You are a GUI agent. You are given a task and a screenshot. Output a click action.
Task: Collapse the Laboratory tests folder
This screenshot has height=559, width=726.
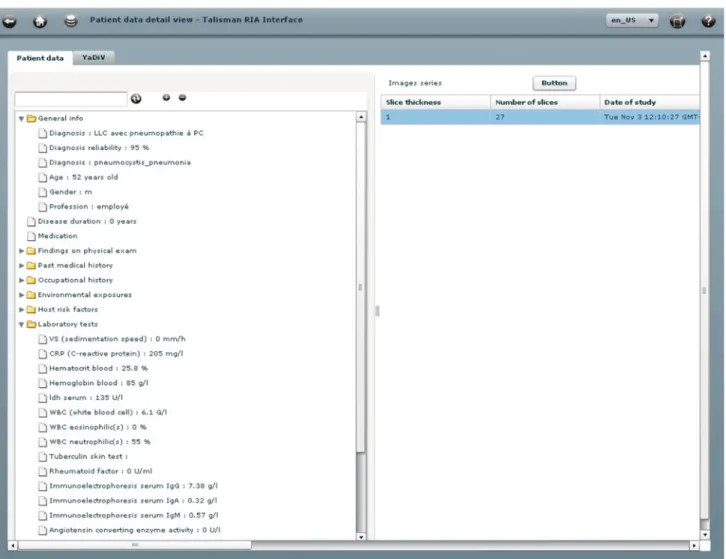(x=21, y=325)
